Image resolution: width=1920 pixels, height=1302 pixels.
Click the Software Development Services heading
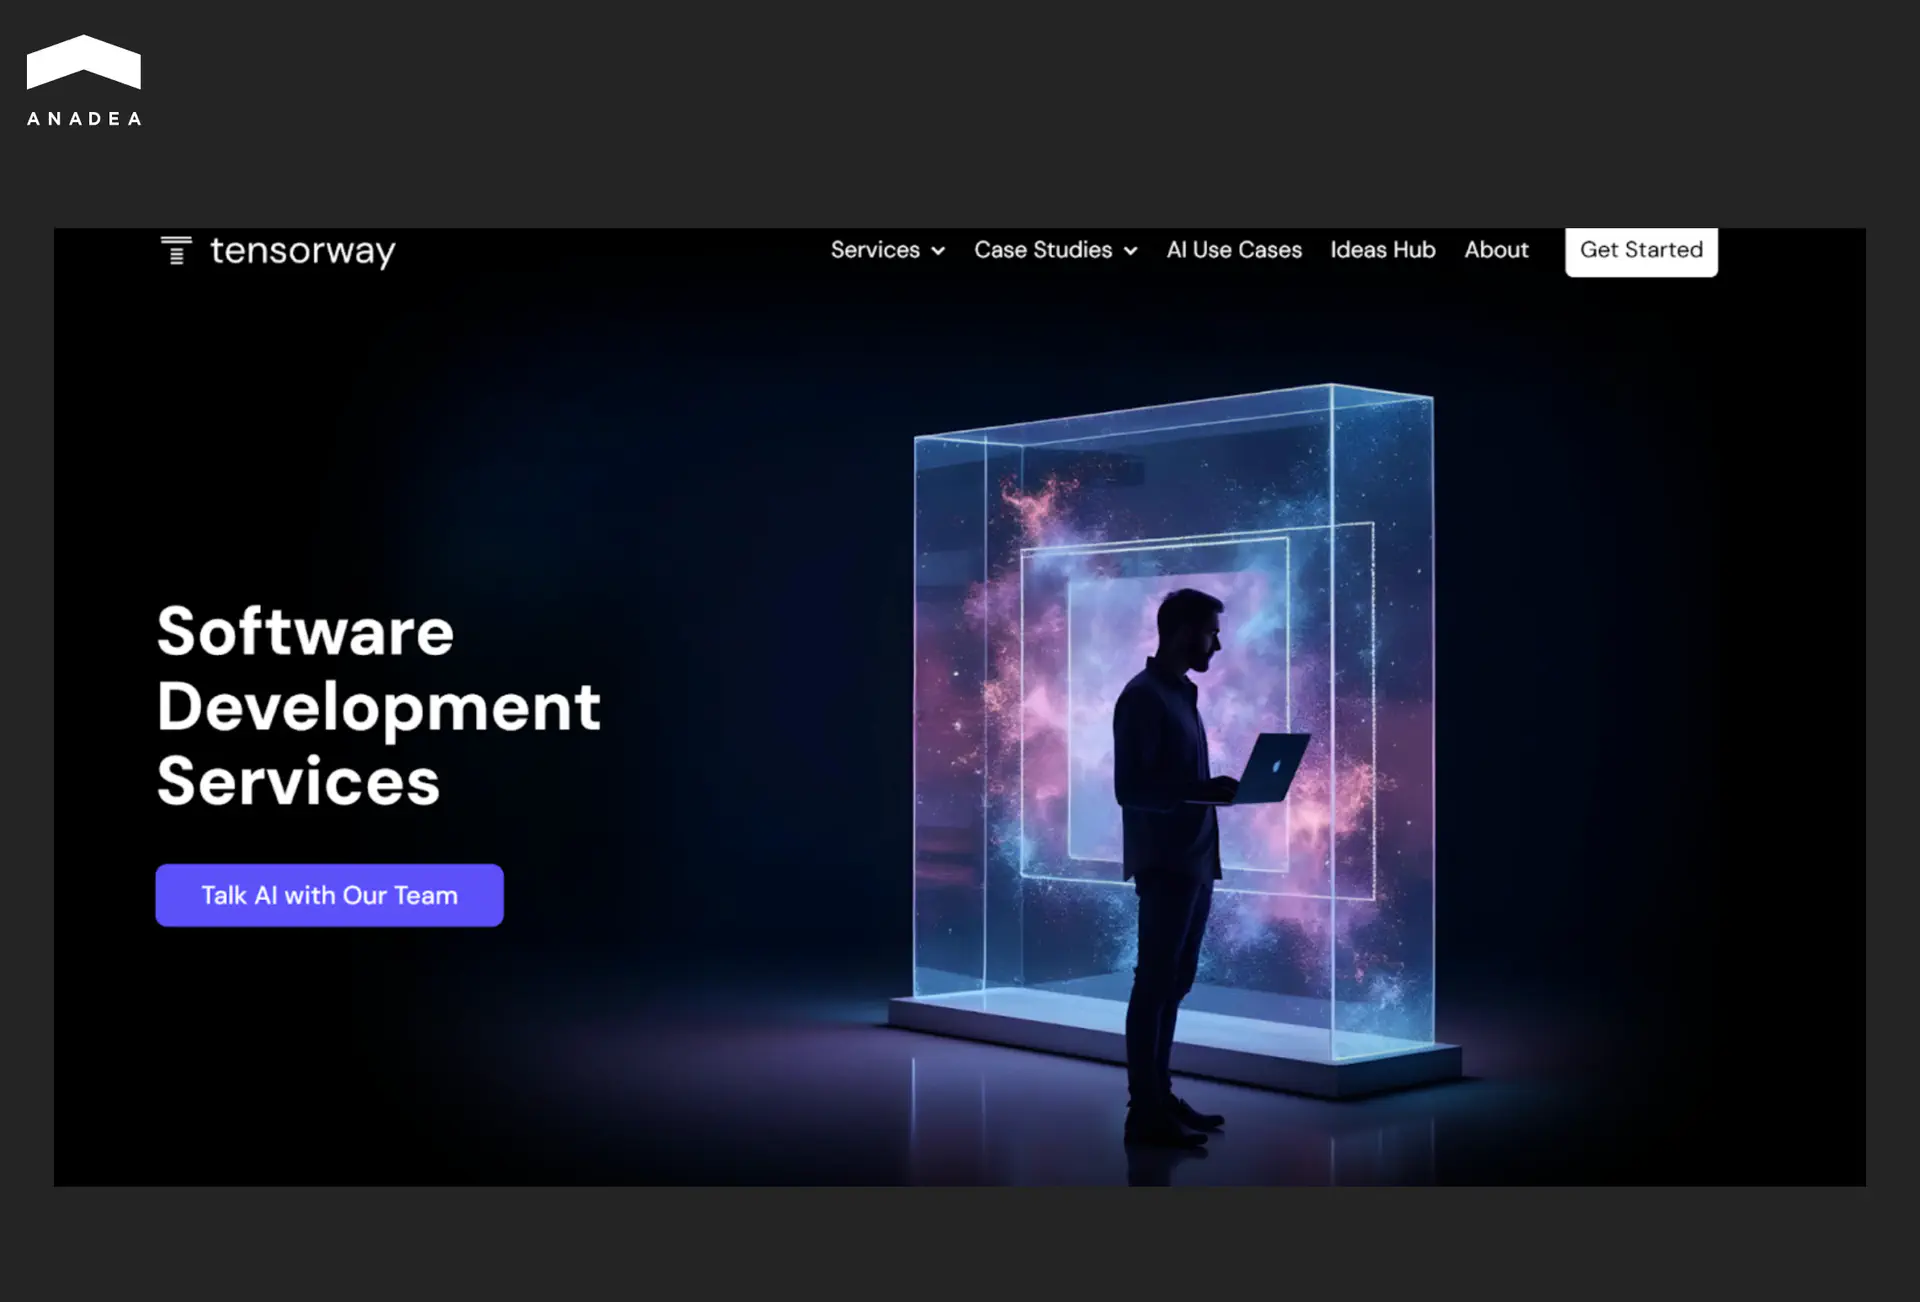tap(378, 706)
